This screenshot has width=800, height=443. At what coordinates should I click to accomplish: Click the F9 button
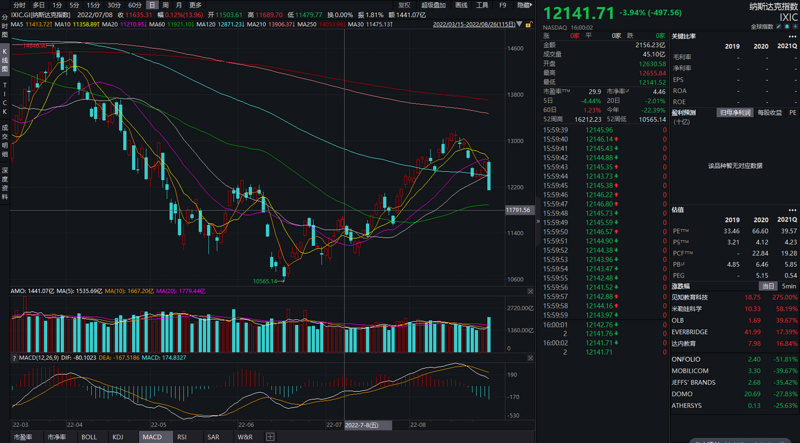503,5
